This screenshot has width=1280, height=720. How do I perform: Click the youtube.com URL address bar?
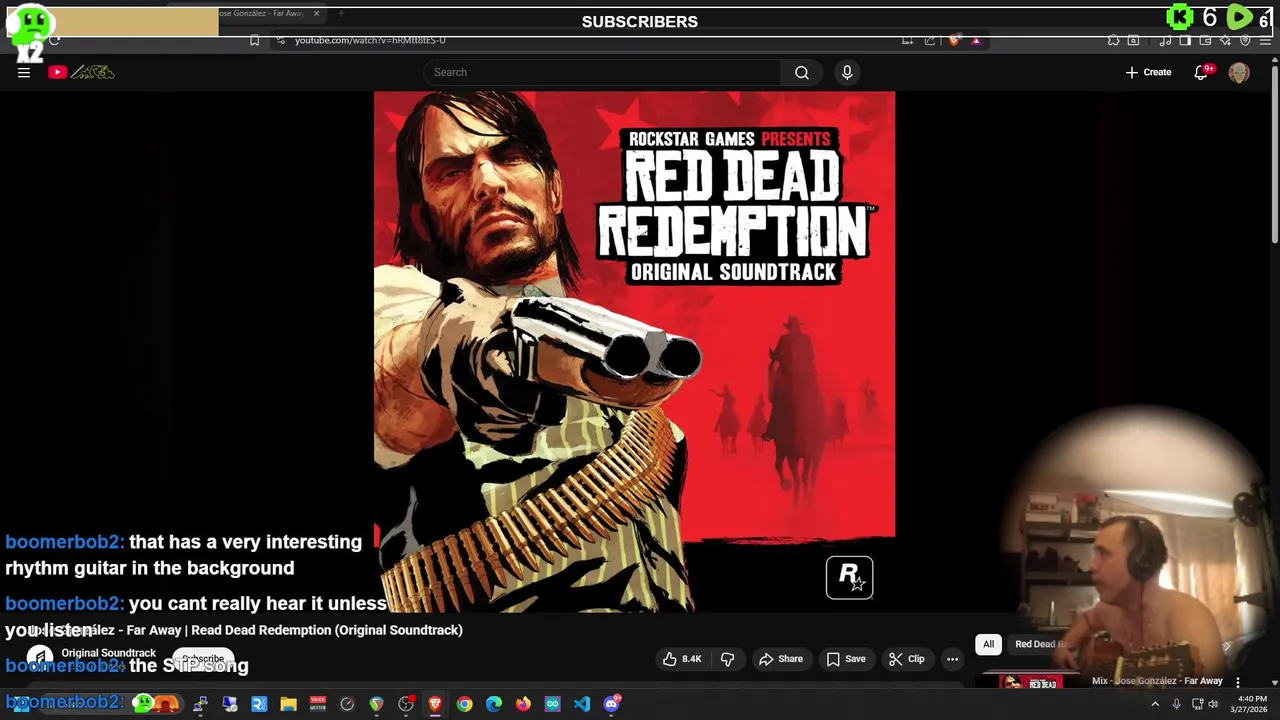coord(370,40)
